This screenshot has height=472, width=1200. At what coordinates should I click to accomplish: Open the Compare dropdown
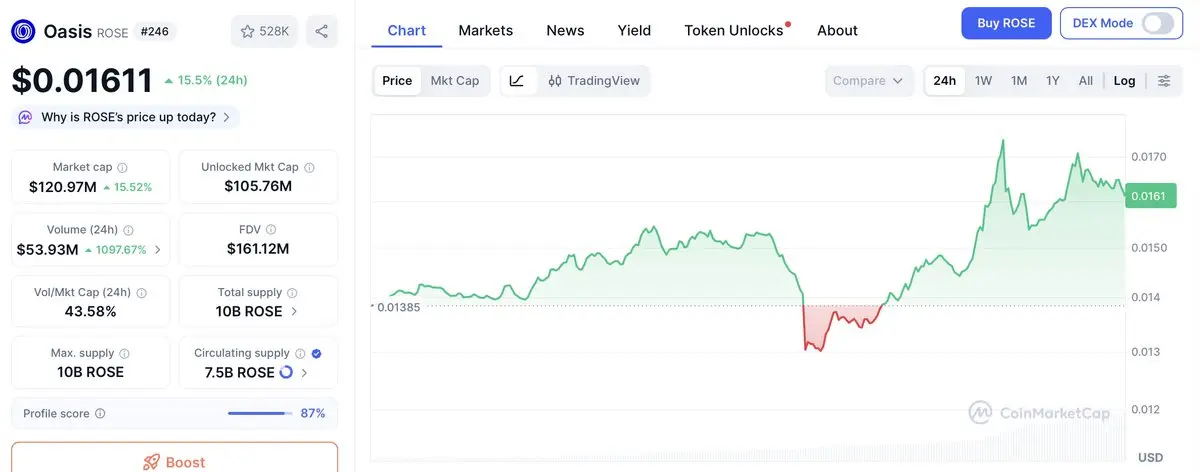pos(868,81)
